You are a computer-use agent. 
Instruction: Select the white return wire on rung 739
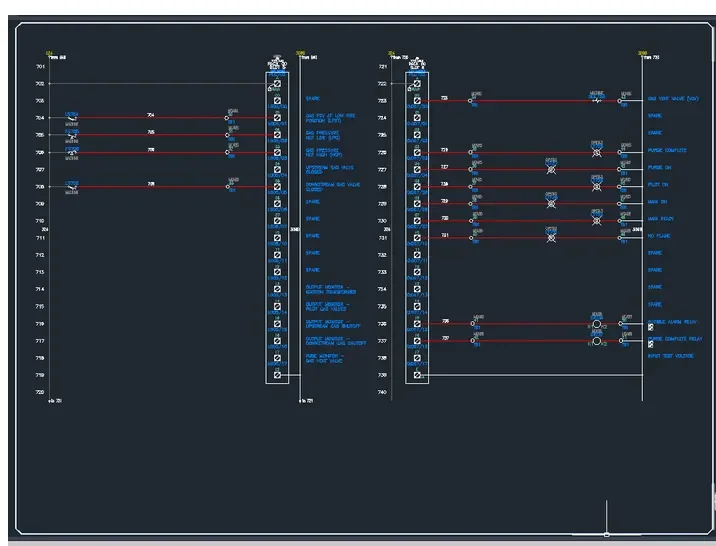(532, 375)
